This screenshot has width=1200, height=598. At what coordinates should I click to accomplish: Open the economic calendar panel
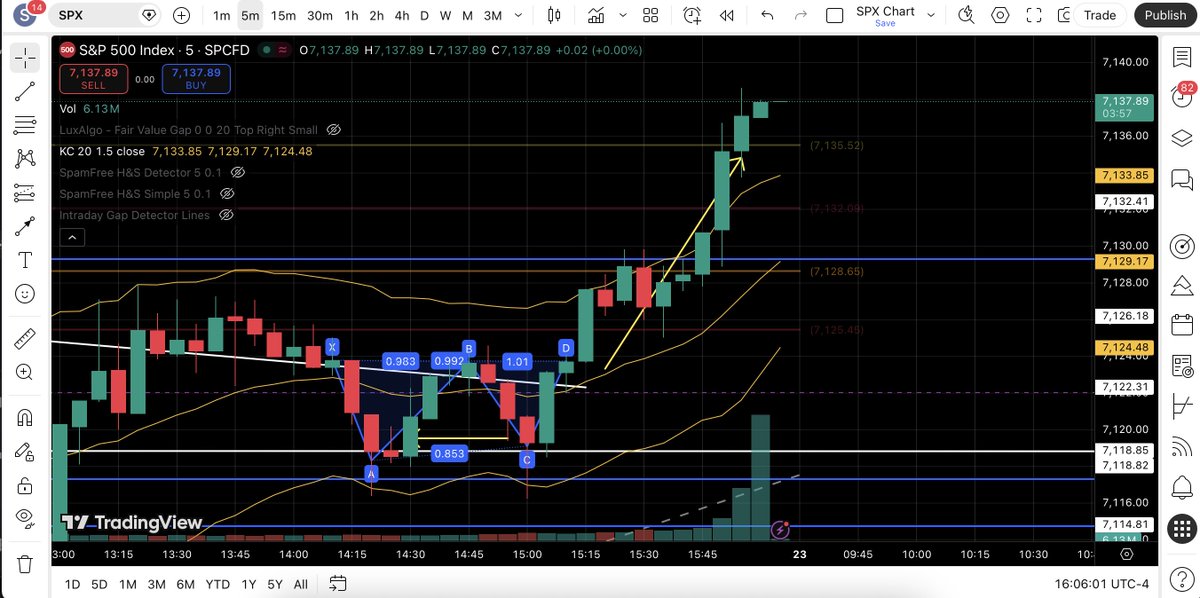[x=1181, y=324]
